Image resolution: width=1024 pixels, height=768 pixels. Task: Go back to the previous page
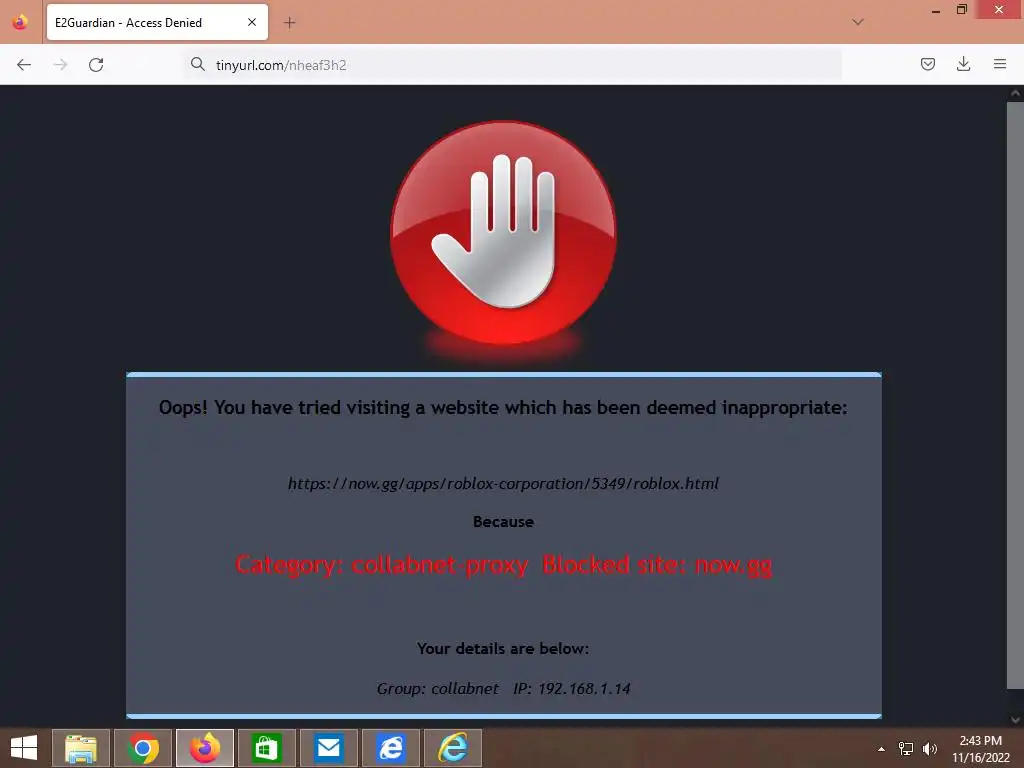pyautogui.click(x=24, y=65)
